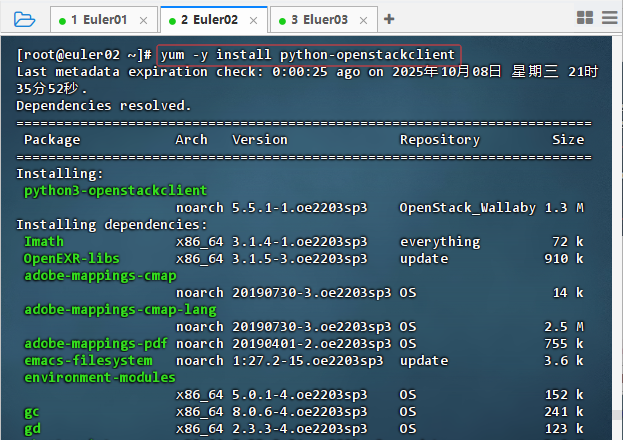
Task: Click the Package column header
Action: click(52, 140)
